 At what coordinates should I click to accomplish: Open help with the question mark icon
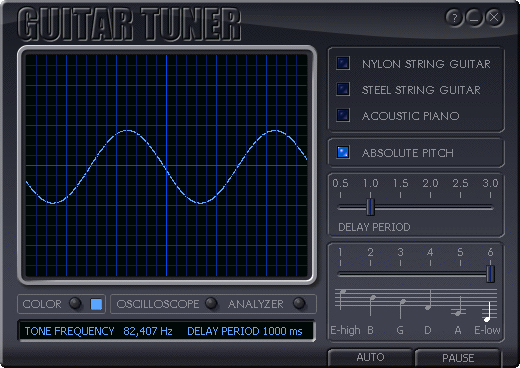pyautogui.click(x=454, y=17)
